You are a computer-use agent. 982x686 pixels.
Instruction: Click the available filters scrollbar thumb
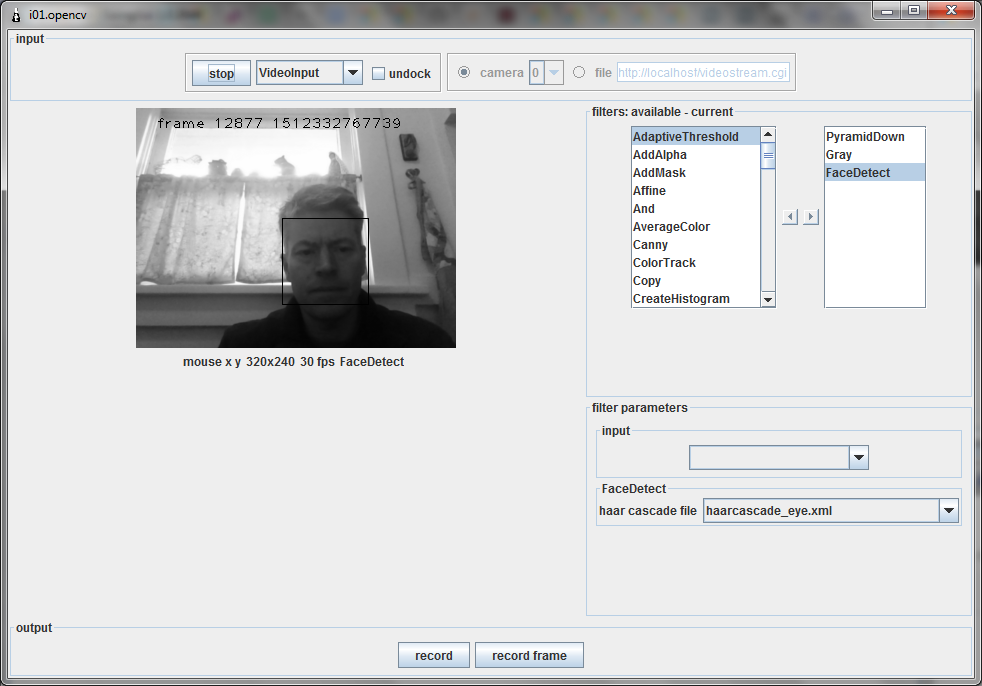768,156
